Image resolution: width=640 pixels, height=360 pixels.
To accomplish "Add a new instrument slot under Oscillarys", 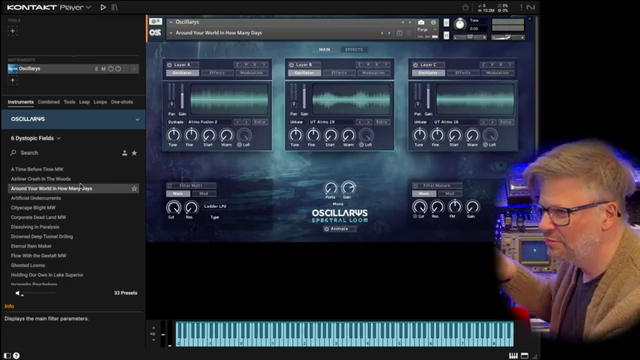I will coord(13,80).
